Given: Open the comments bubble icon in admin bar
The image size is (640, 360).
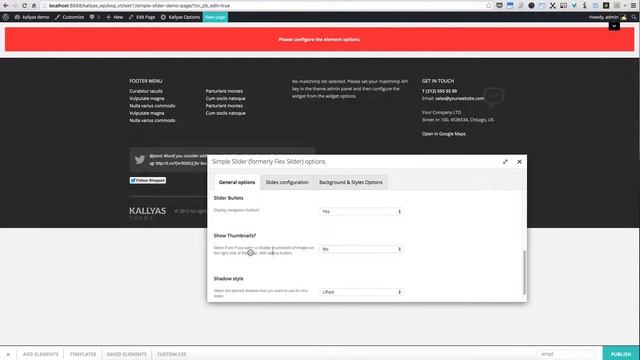Looking at the screenshot, I should 92,17.
